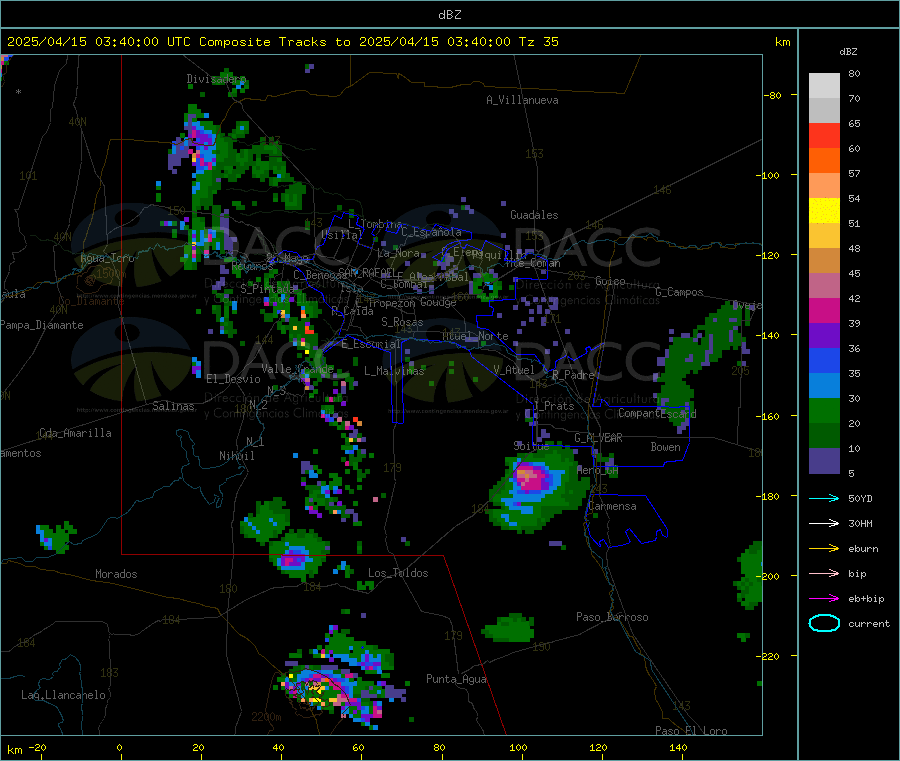
Task: Click the Paso_Barroso place label
Action: (612, 617)
